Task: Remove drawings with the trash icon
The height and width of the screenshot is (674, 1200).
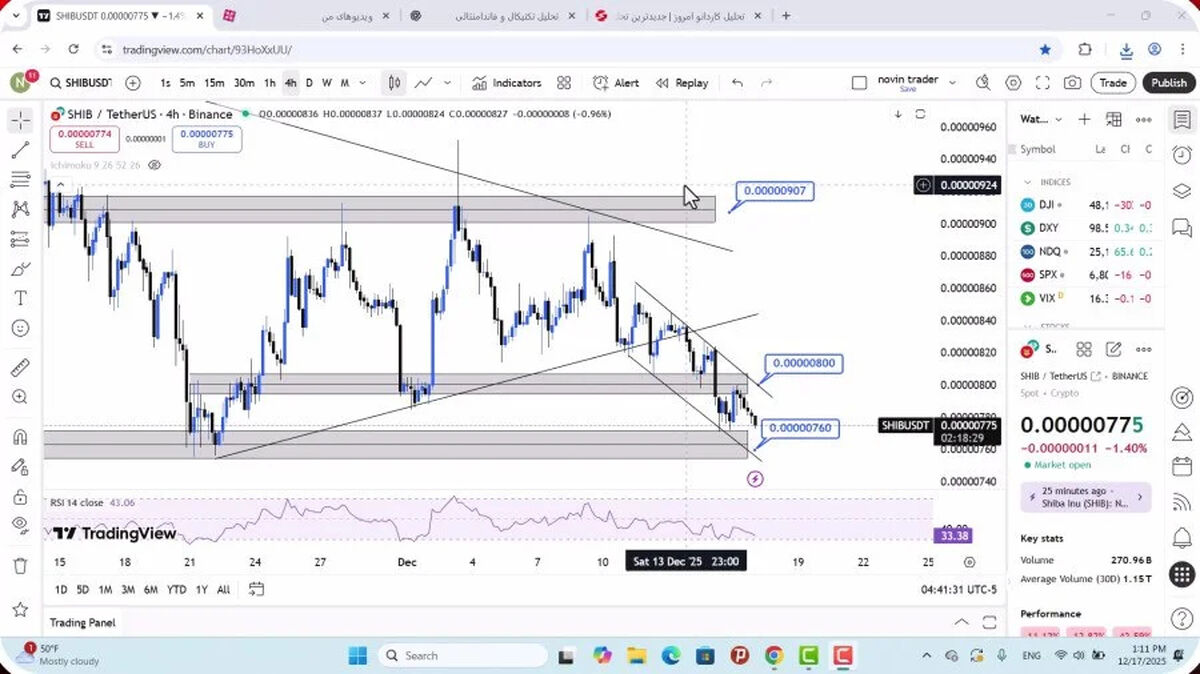Action: [20, 566]
